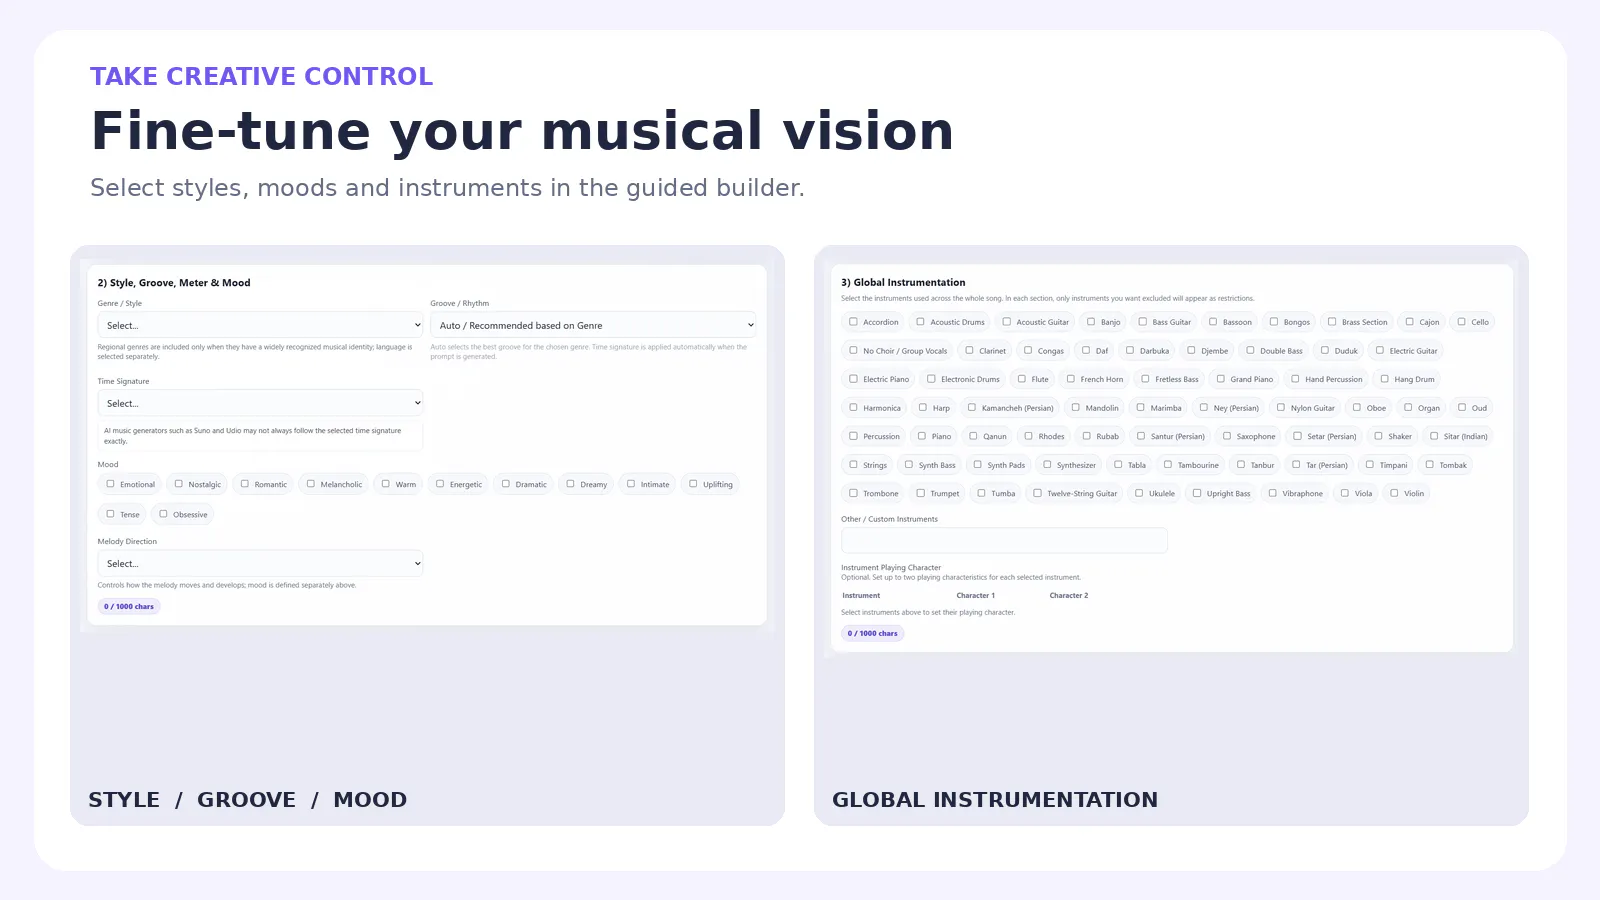This screenshot has width=1600, height=900.
Task: Check the Piano checkbox
Action: click(922, 436)
